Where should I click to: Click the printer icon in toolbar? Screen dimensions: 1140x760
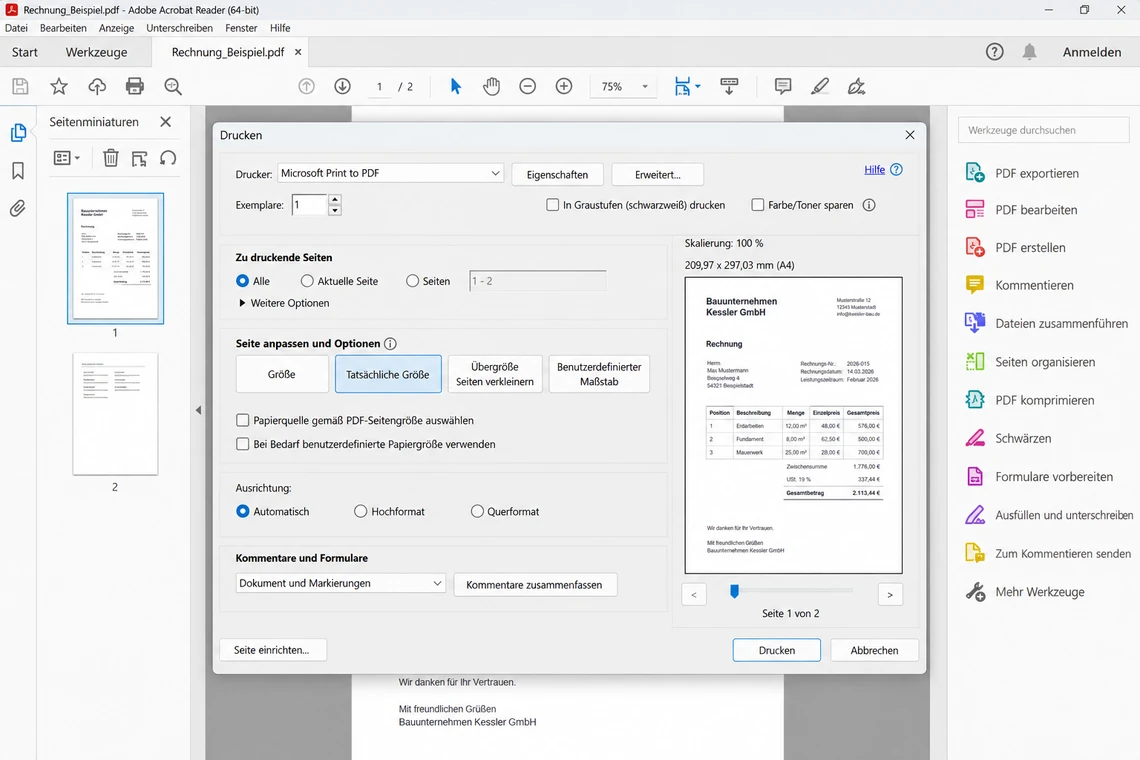click(135, 87)
